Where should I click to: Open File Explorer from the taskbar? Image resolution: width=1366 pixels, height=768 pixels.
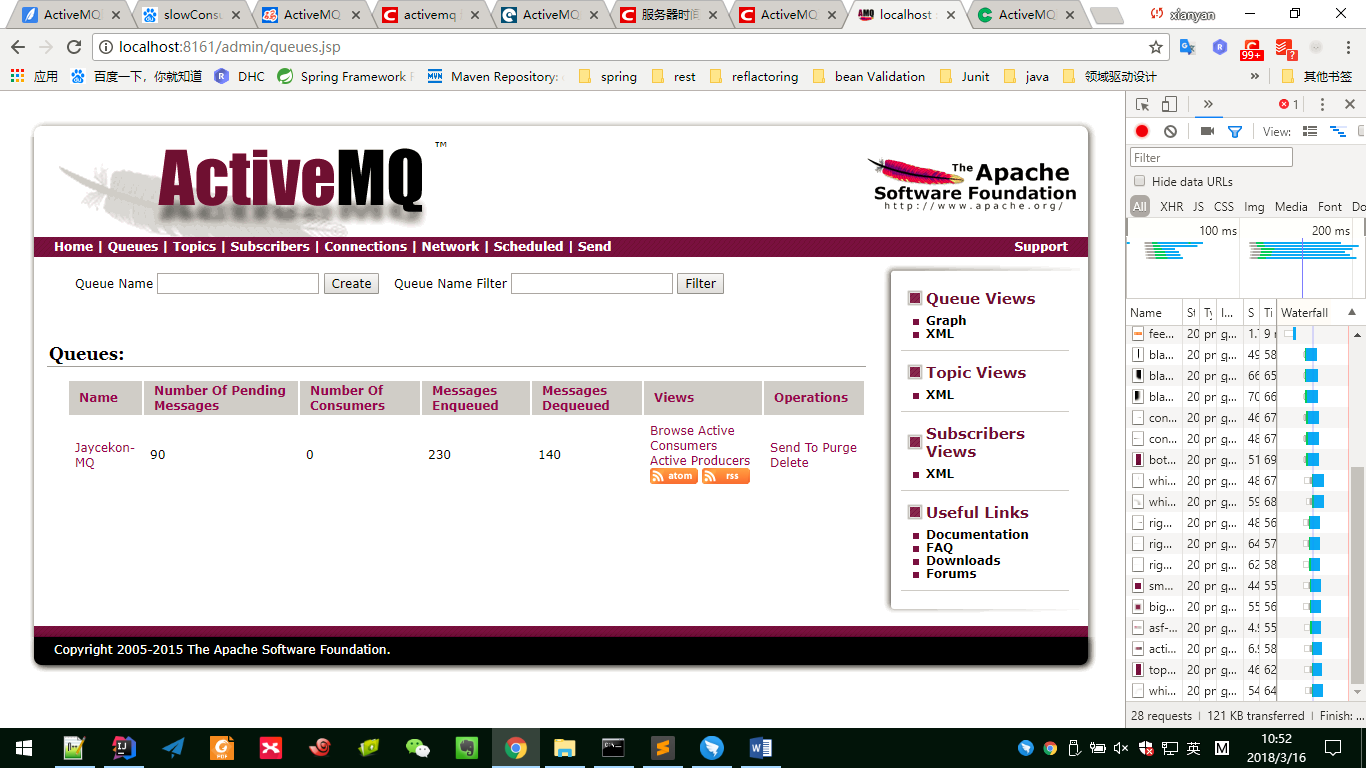click(565, 748)
